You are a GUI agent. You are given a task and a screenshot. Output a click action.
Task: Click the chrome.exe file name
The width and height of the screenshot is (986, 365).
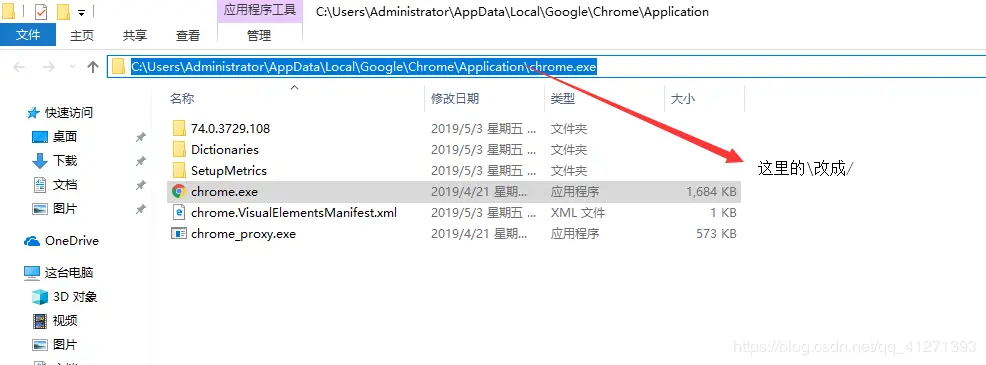point(224,192)
